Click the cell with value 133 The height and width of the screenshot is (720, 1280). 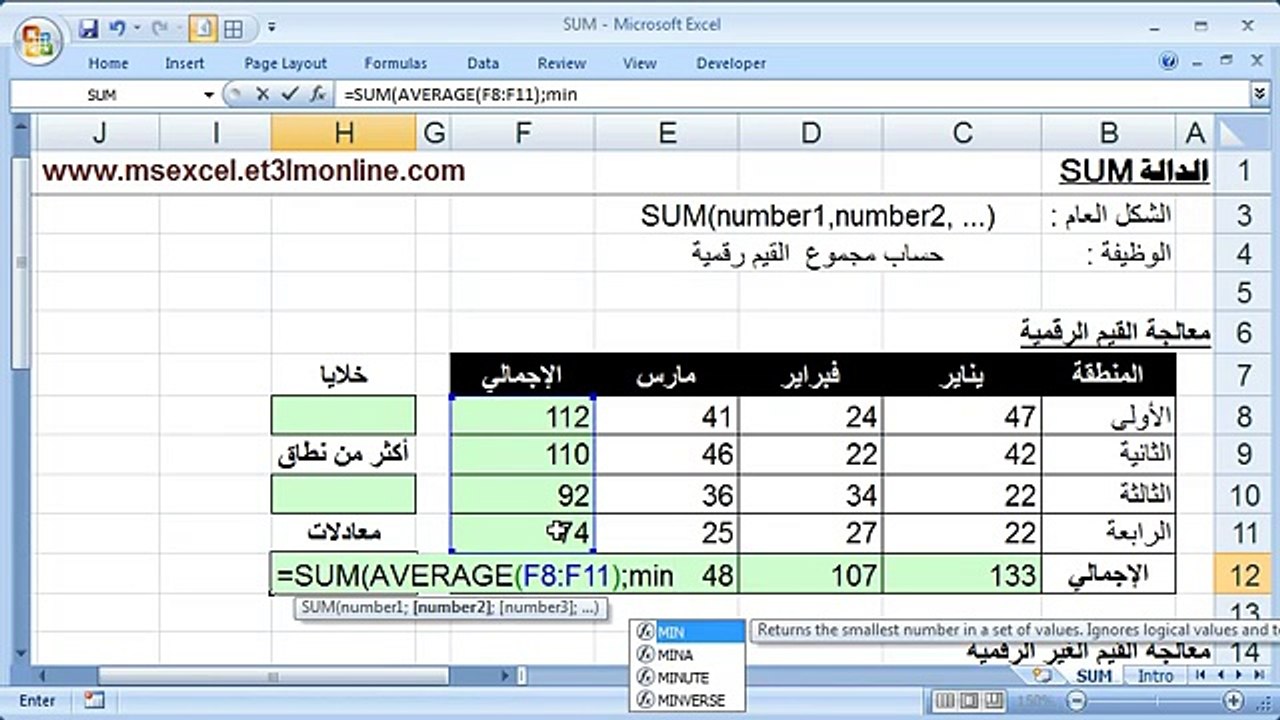coord(962,575)
